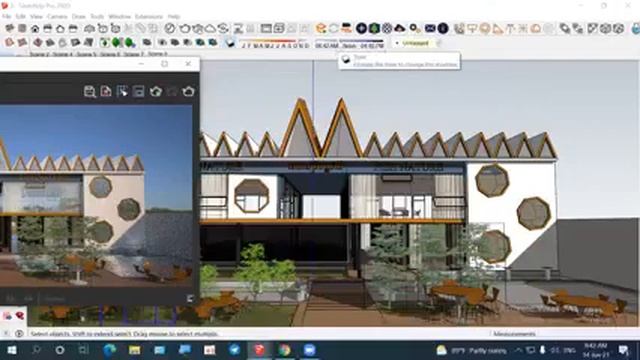The height and width of the screenshot is (360, 640).
Task: Open the Edit menu
Action: 20,16
